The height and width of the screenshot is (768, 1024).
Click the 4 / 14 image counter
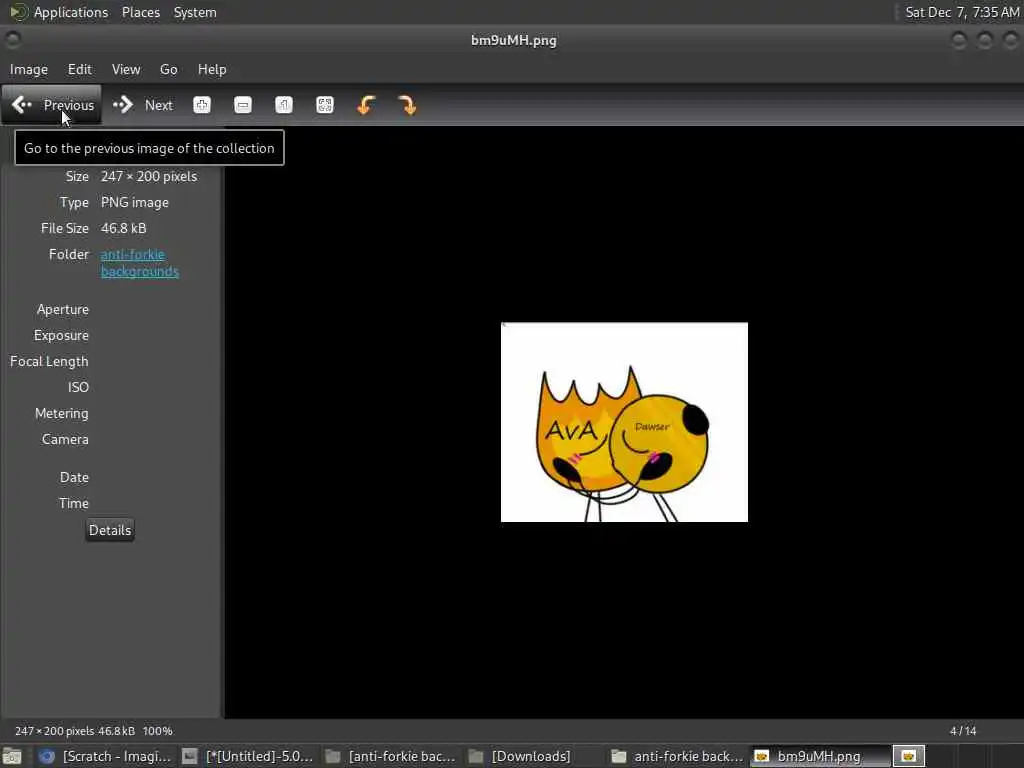click(x=963, y=731)
